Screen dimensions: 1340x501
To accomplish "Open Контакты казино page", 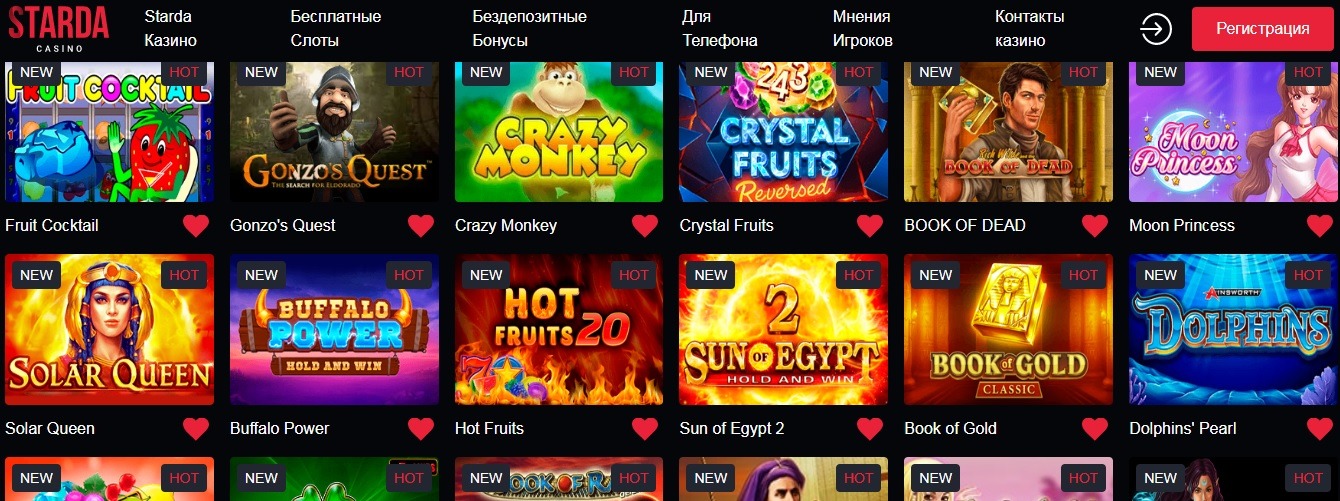I will [1030, 29].
